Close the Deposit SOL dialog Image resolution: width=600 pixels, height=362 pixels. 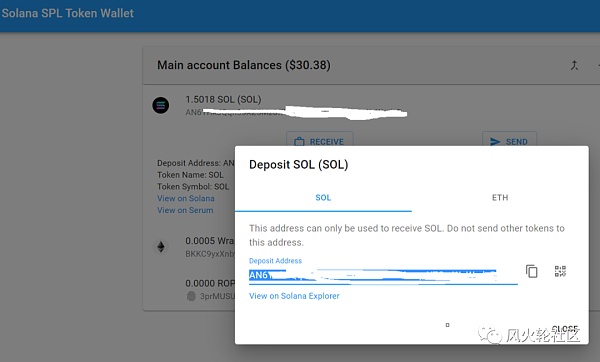coord(565,329)
